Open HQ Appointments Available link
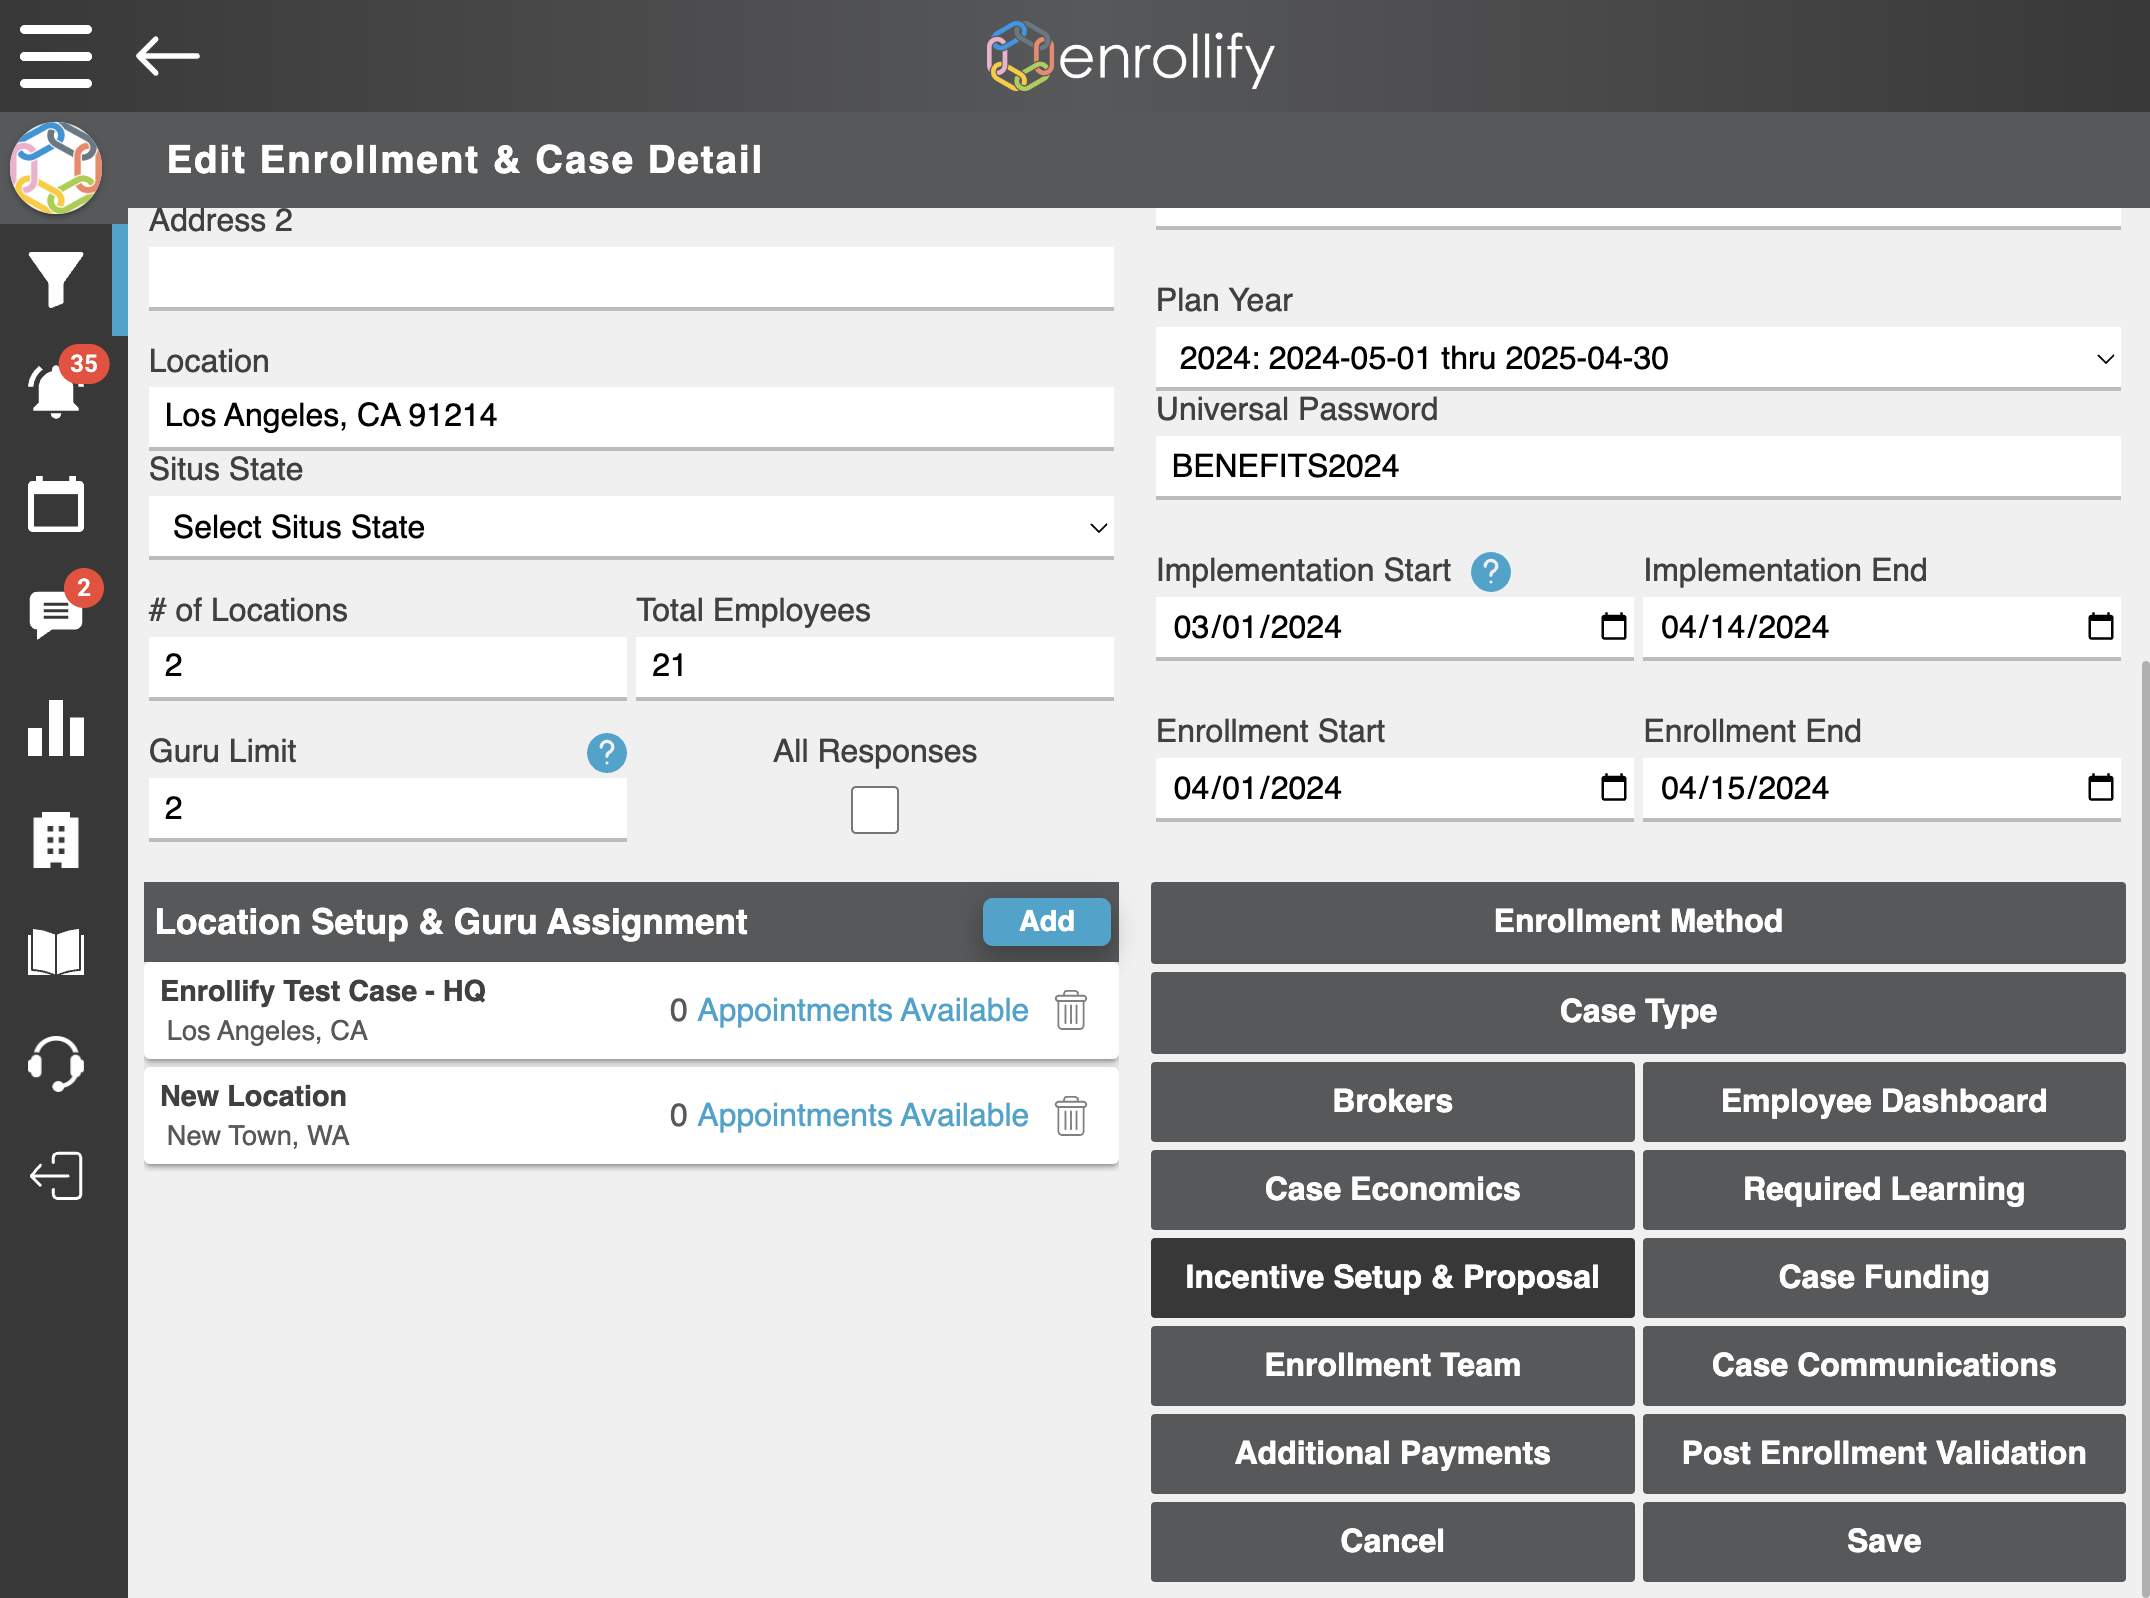 coord(862,1010)
